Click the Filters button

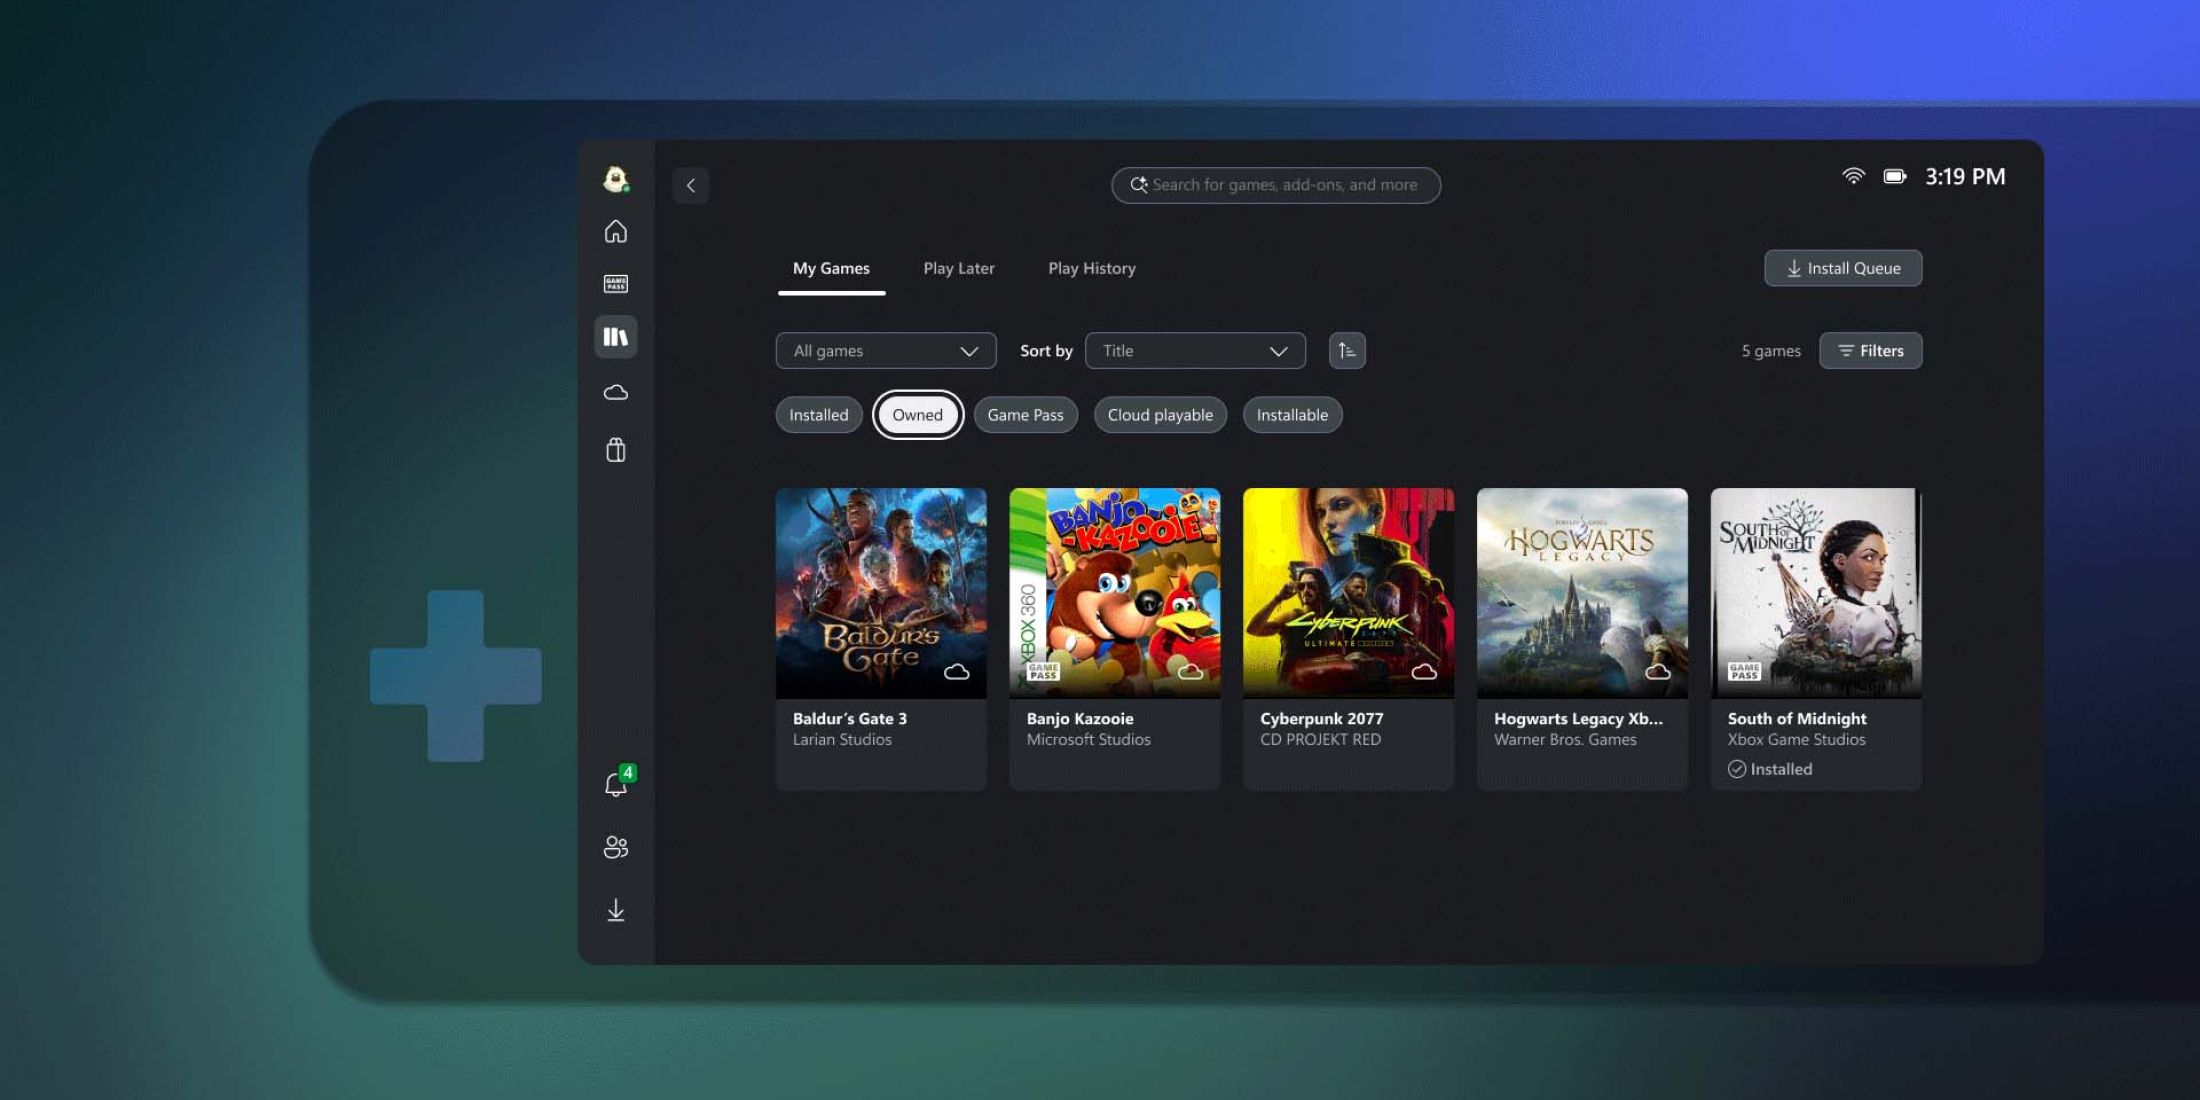point(1870,351)
